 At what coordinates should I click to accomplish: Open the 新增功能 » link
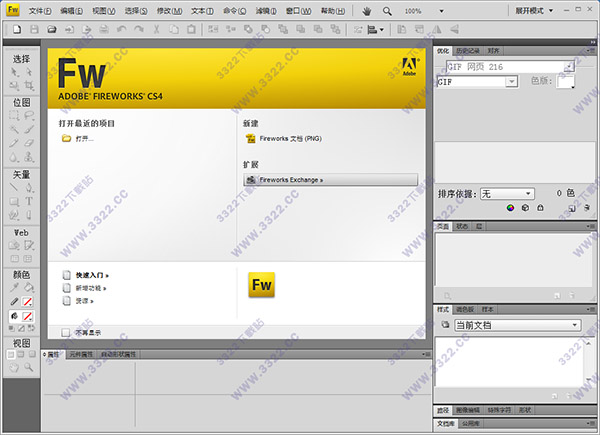pyautogui.click(x=91, y=288)
